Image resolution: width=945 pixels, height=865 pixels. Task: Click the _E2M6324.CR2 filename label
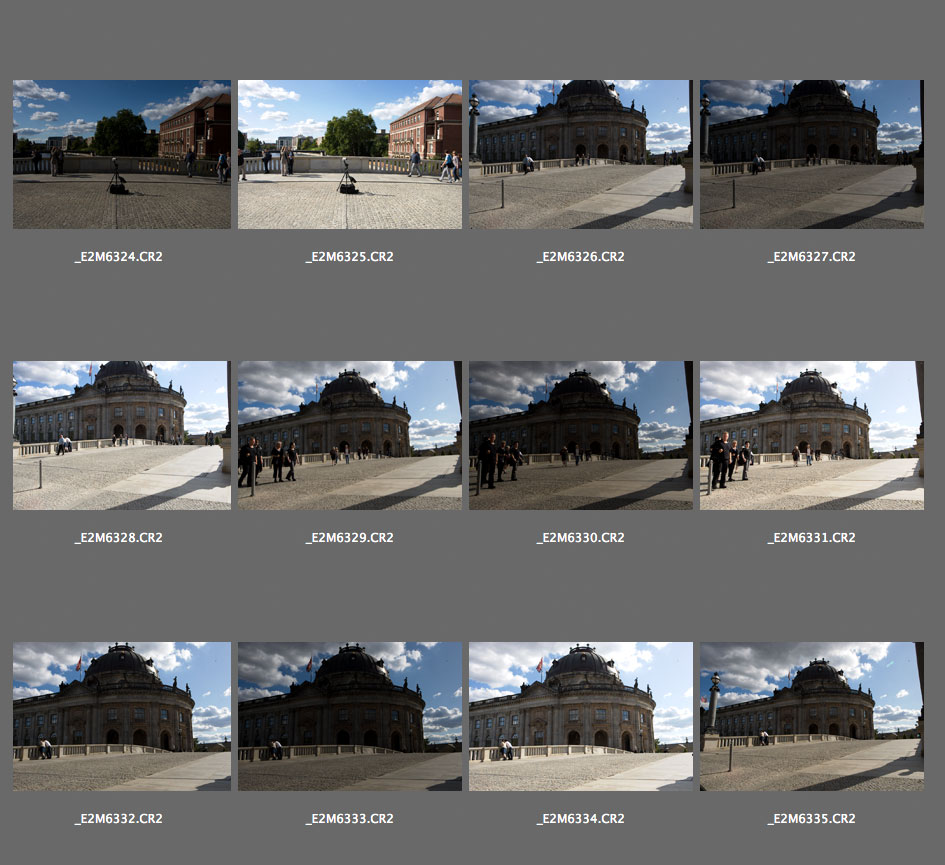click(x=119, y=257)
